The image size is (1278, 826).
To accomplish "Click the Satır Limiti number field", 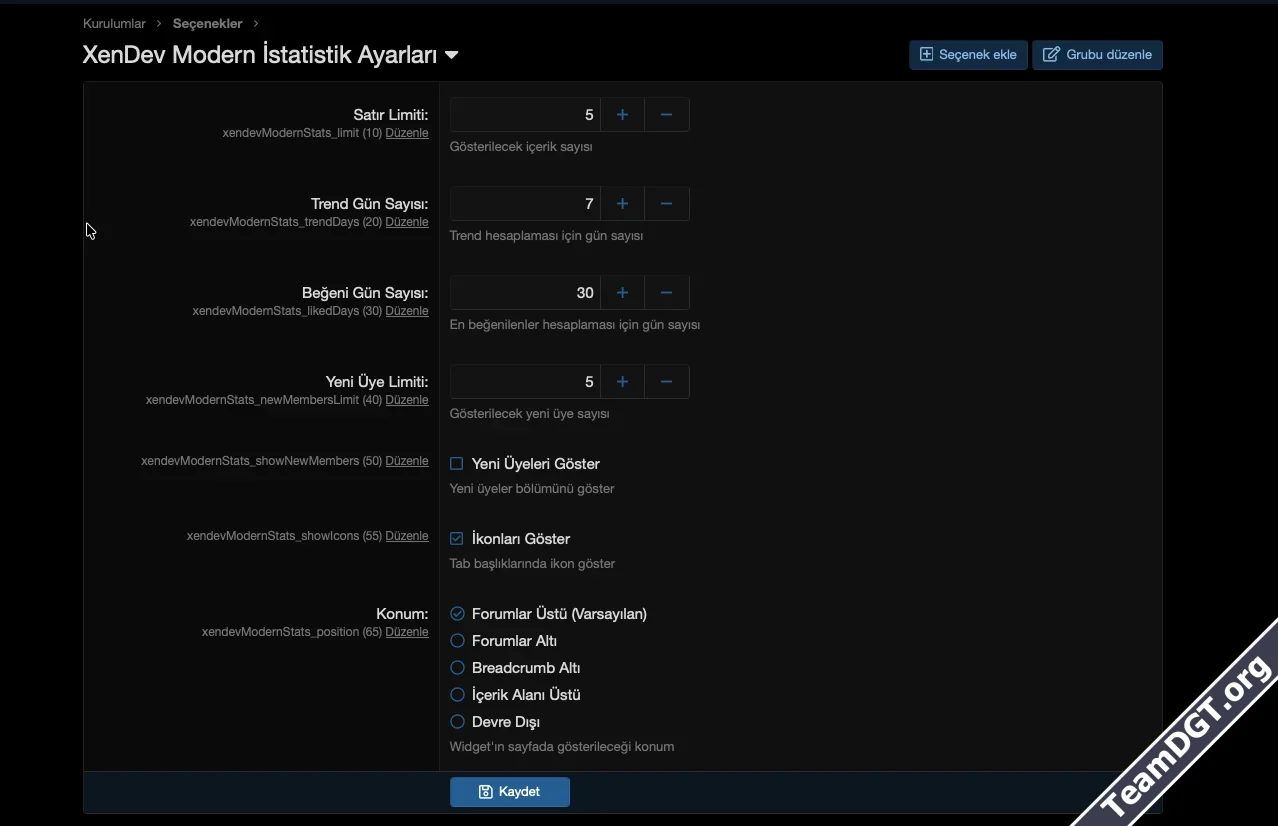I will tap(524, 115).
